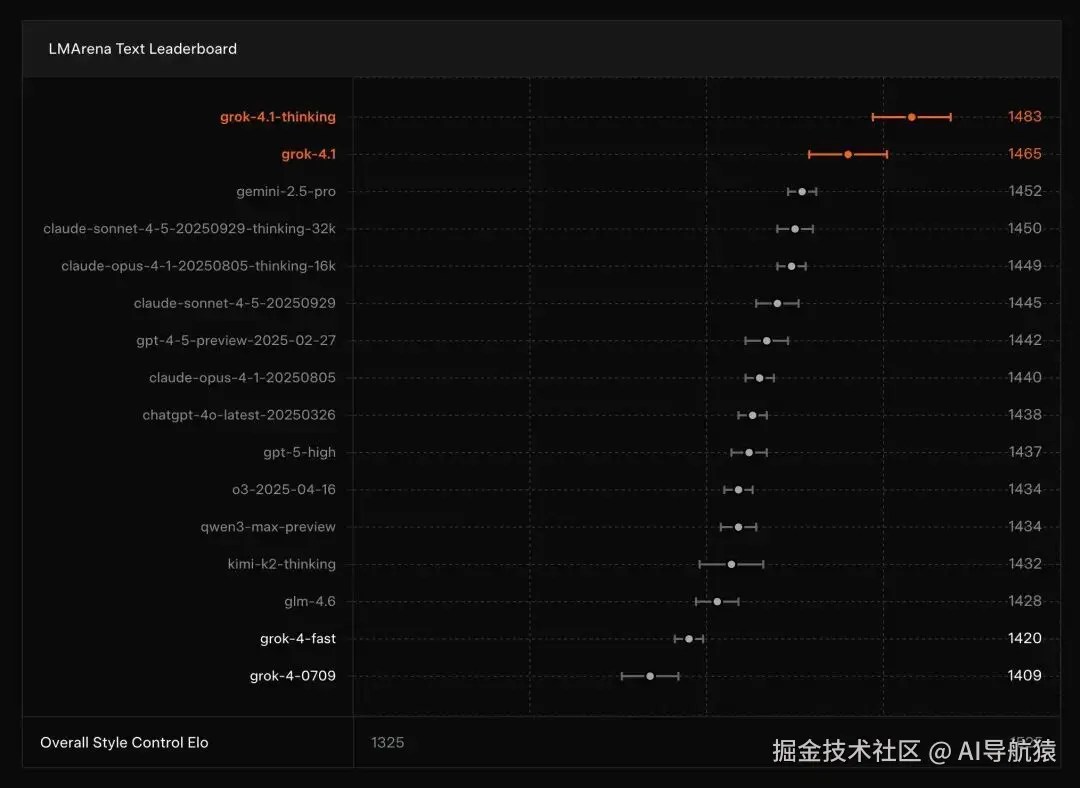Select the gemini-2.5-pro row label
The height and width of the screenshot is (788, 1080).
tap(286, 191)
